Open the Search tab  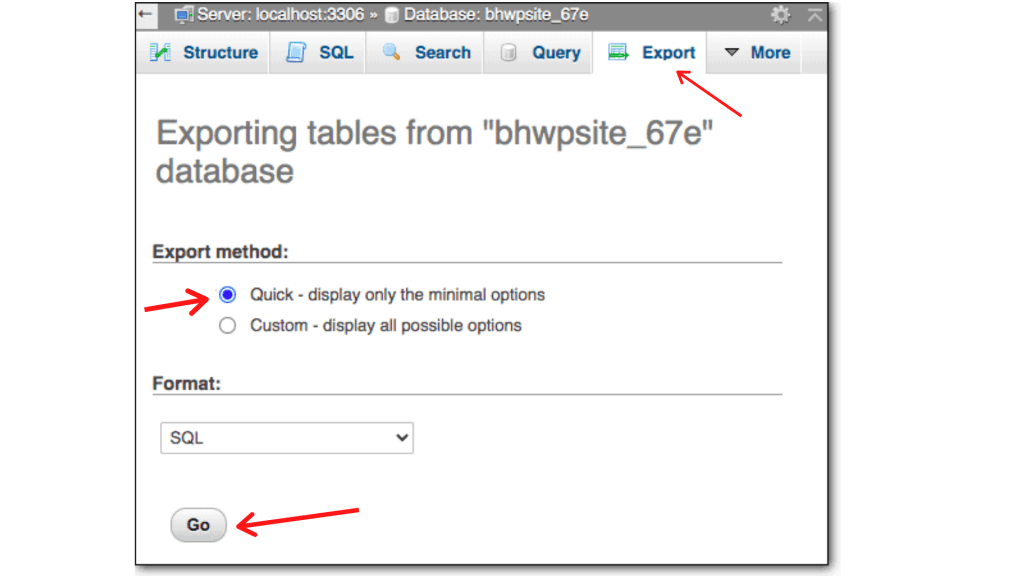pos(425,52)
